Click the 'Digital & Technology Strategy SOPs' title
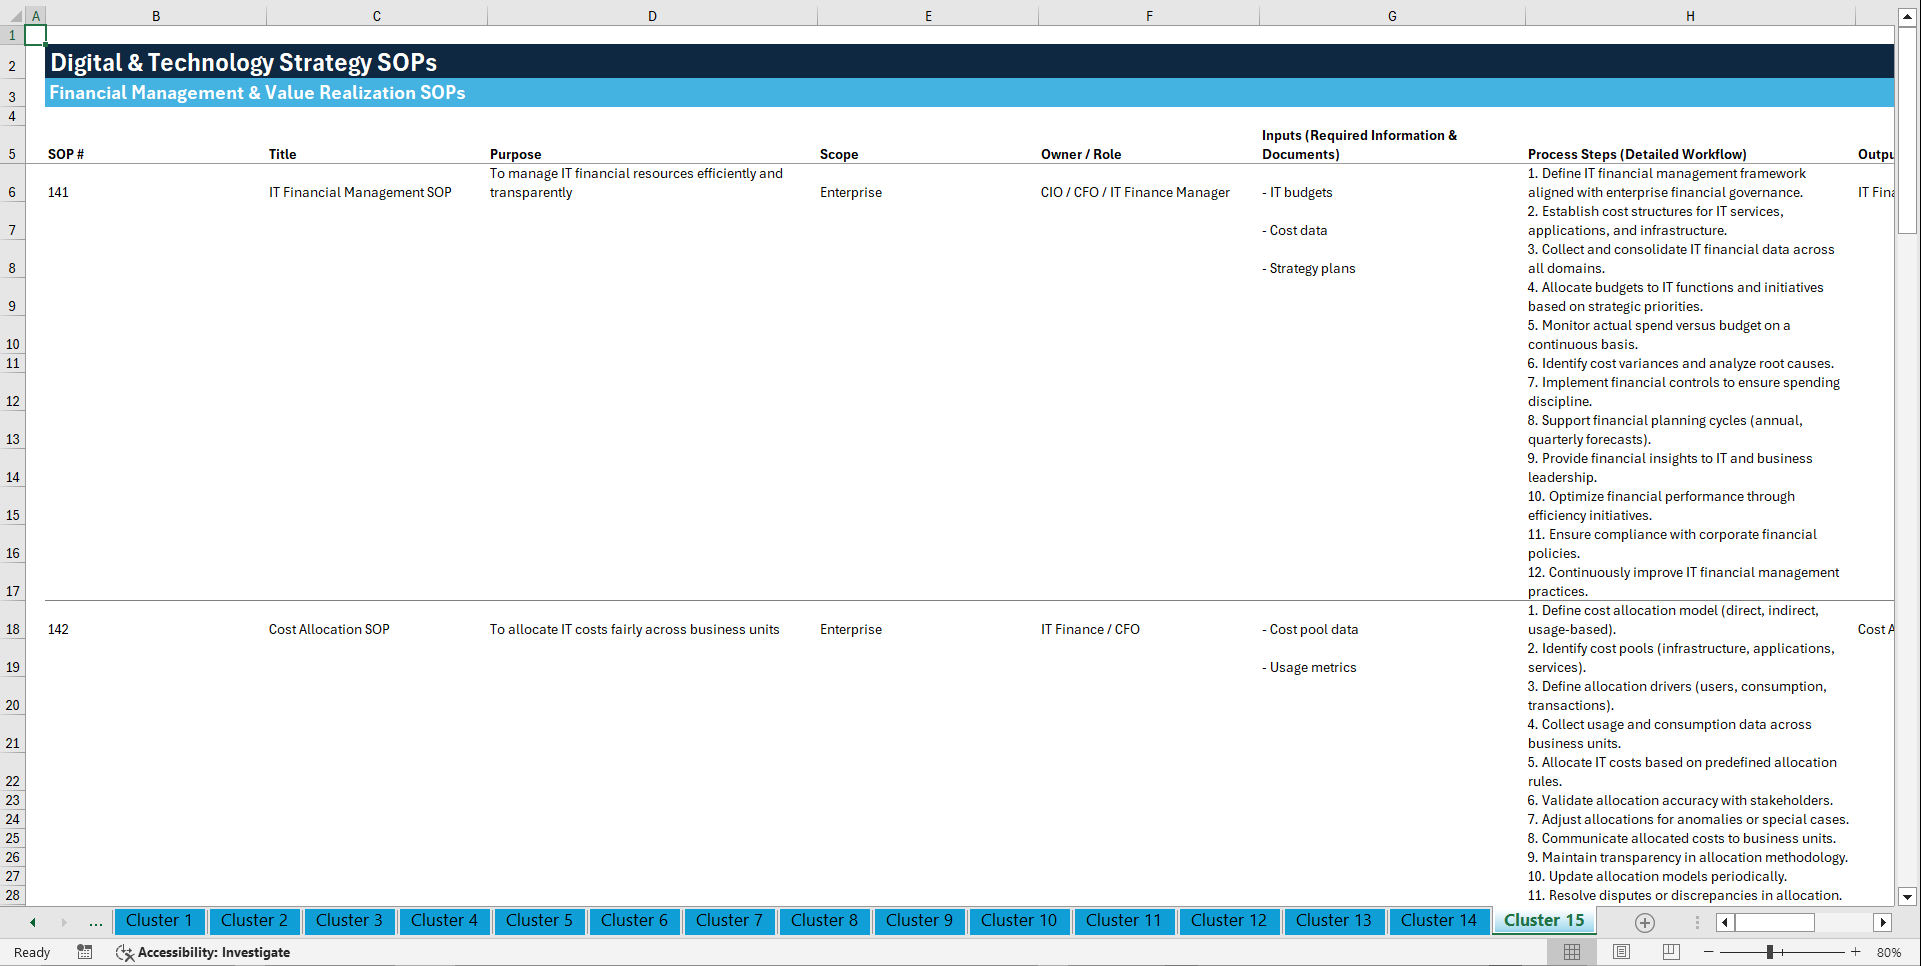The image size is (1921, 966). coord(244,62)
